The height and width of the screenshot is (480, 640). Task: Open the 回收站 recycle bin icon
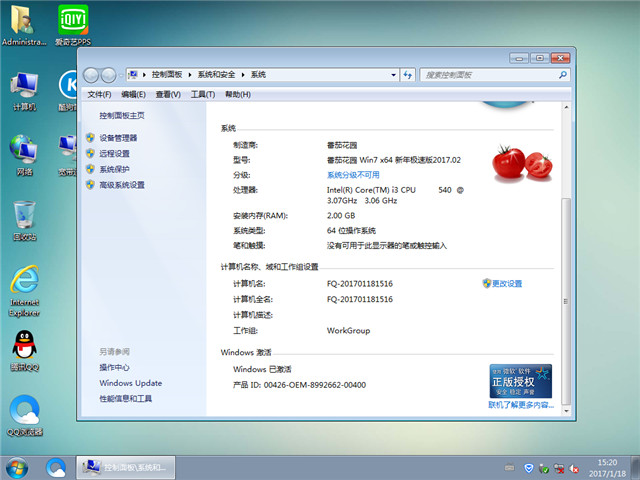[24, 220]
